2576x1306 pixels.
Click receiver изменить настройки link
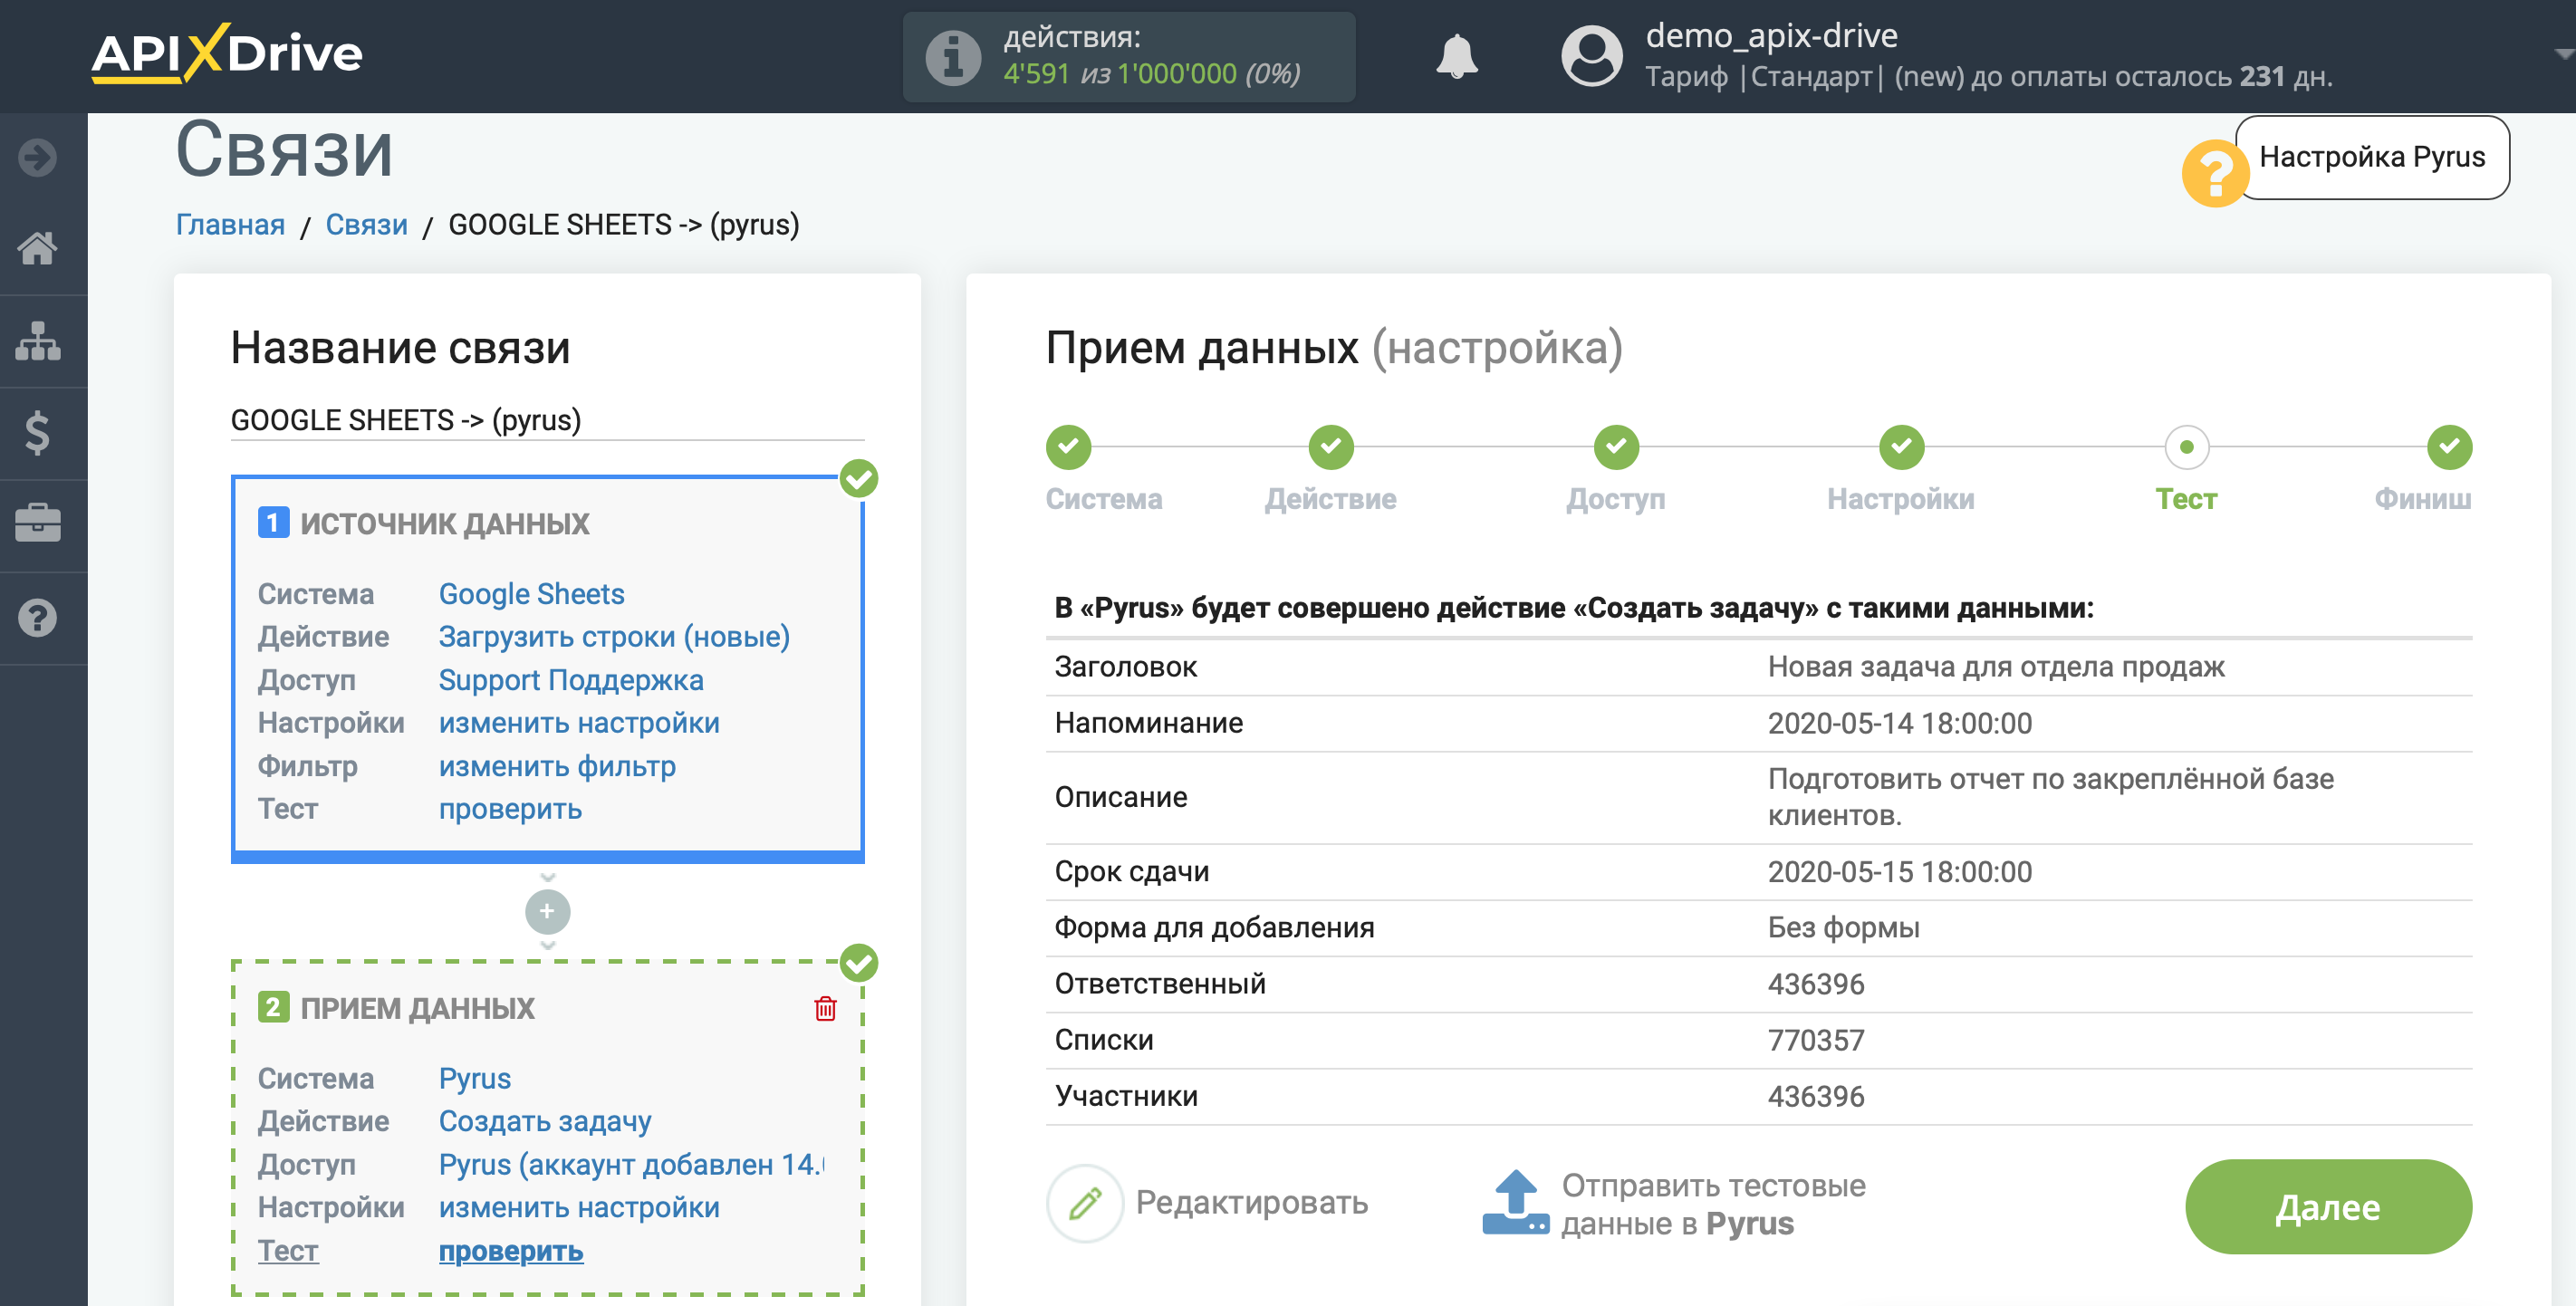(x=579, y=1208)
